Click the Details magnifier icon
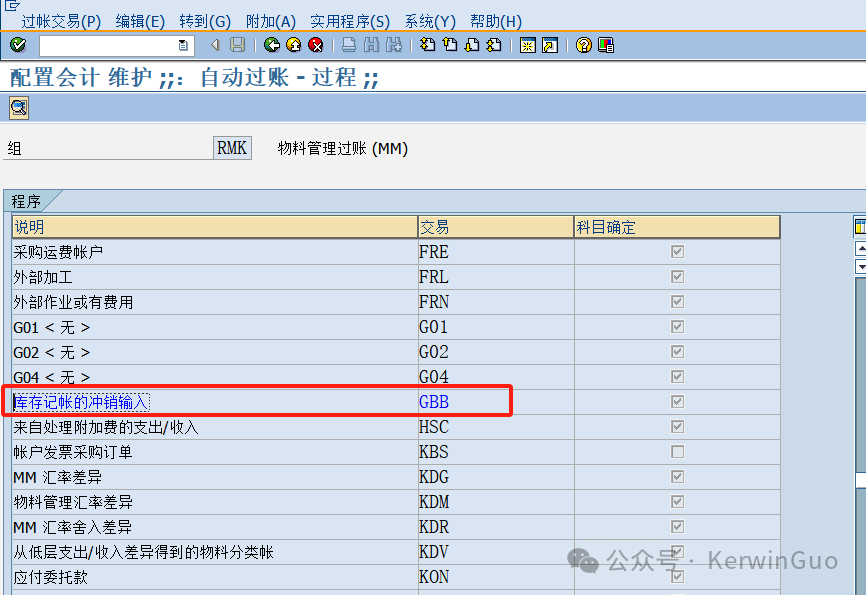The image size is (866, 595). [x=19, y=108]
